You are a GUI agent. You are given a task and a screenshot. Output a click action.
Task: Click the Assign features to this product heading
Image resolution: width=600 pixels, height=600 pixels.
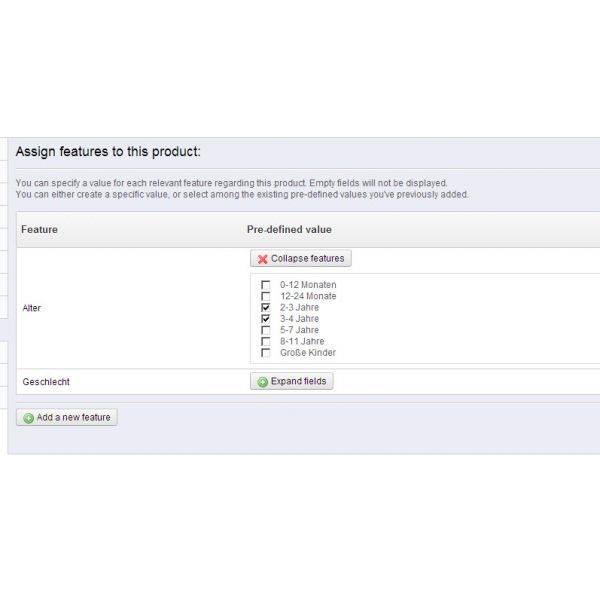[x=108, y=152]
